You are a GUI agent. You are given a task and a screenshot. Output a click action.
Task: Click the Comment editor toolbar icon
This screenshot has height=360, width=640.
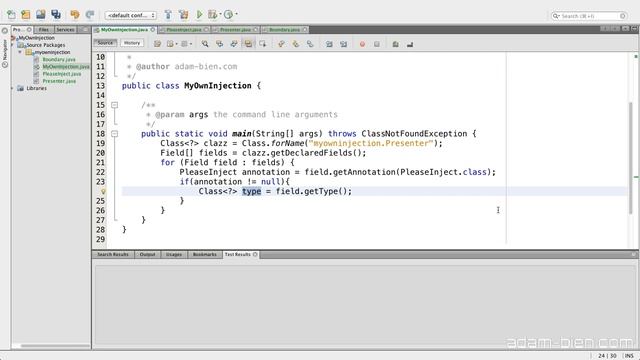[395, 44]
